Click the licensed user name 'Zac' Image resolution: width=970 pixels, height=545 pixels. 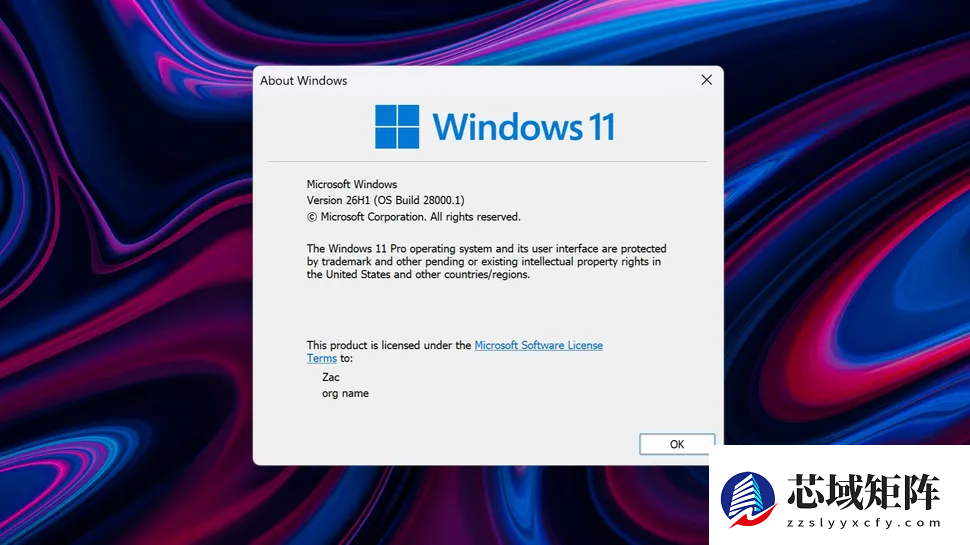coord(330,377)
